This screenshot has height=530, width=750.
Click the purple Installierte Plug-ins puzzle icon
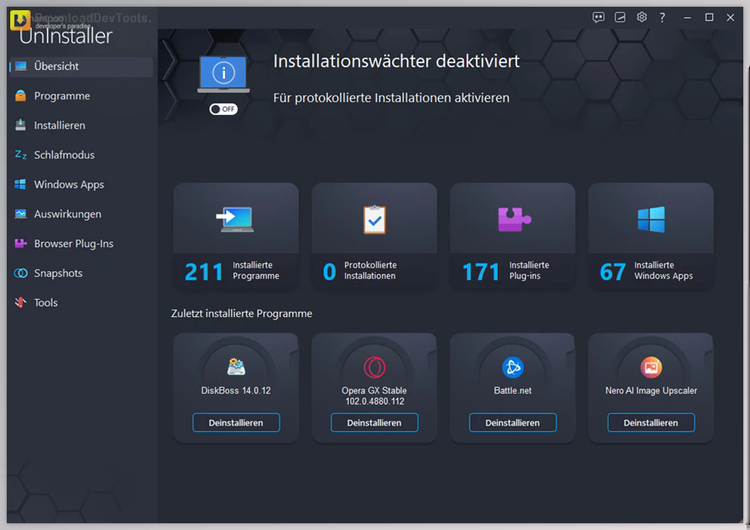coord(513,219)
